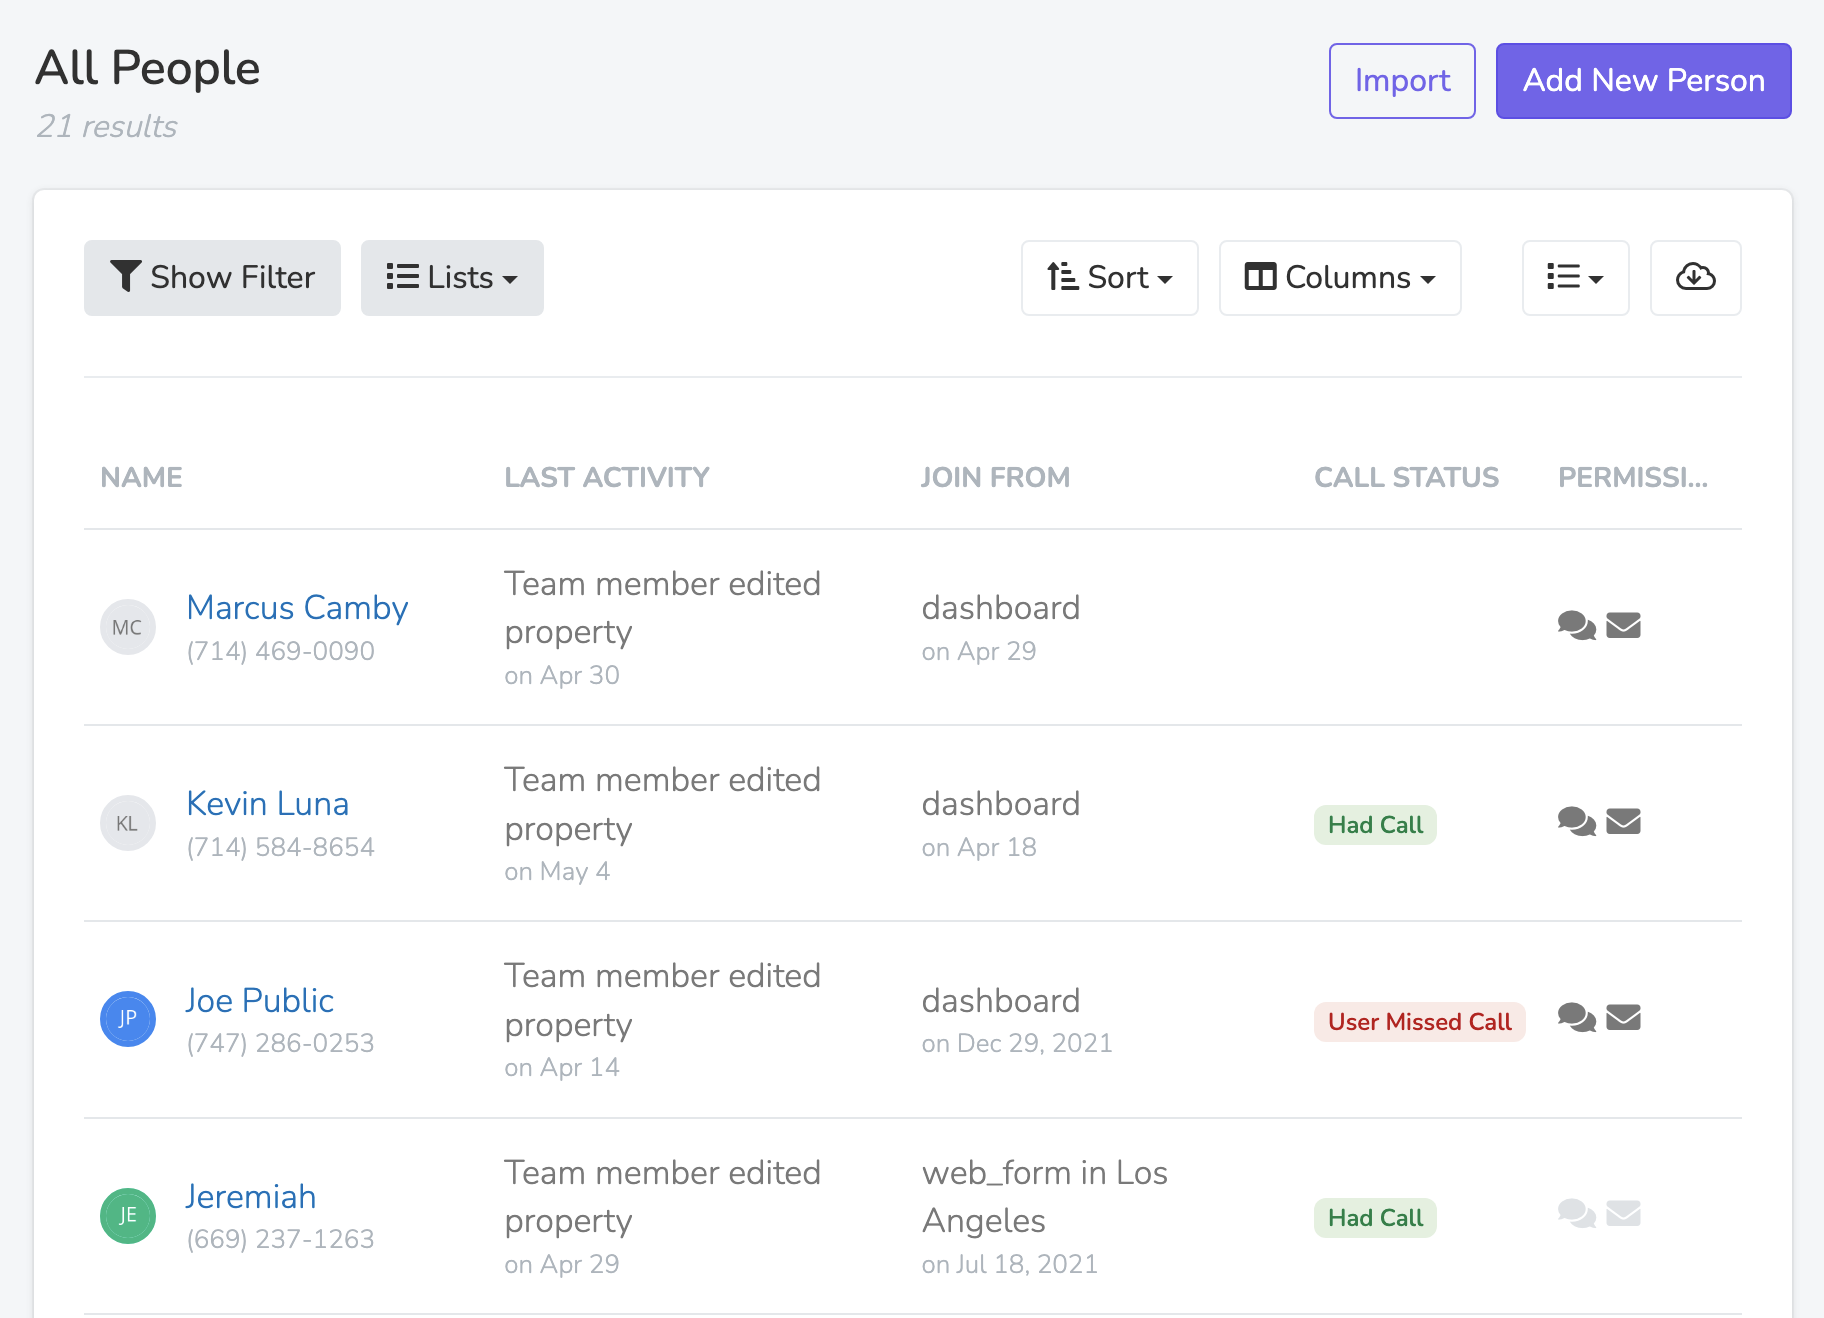This screenshot has width=1824, height=1318.
Task: Open the list view options dropdown
Action: (x=1575, y=277)
